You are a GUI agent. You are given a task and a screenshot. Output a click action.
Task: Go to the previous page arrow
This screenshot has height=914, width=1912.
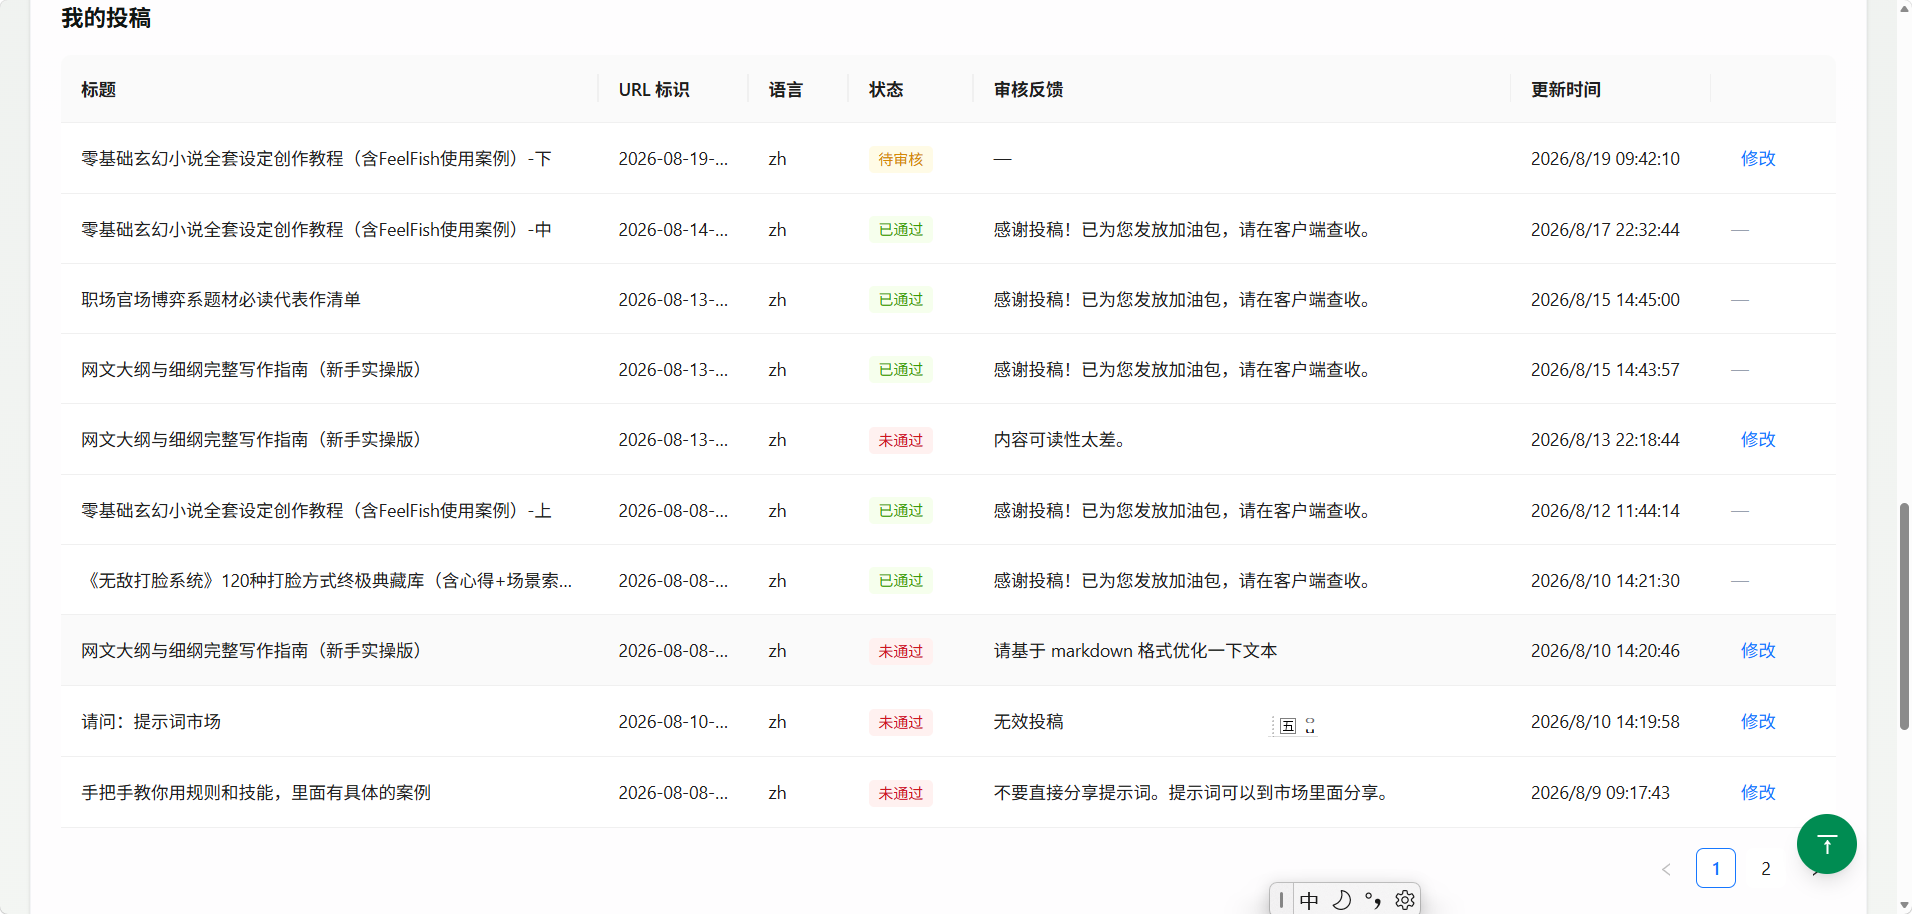[x=1666, y=869]
